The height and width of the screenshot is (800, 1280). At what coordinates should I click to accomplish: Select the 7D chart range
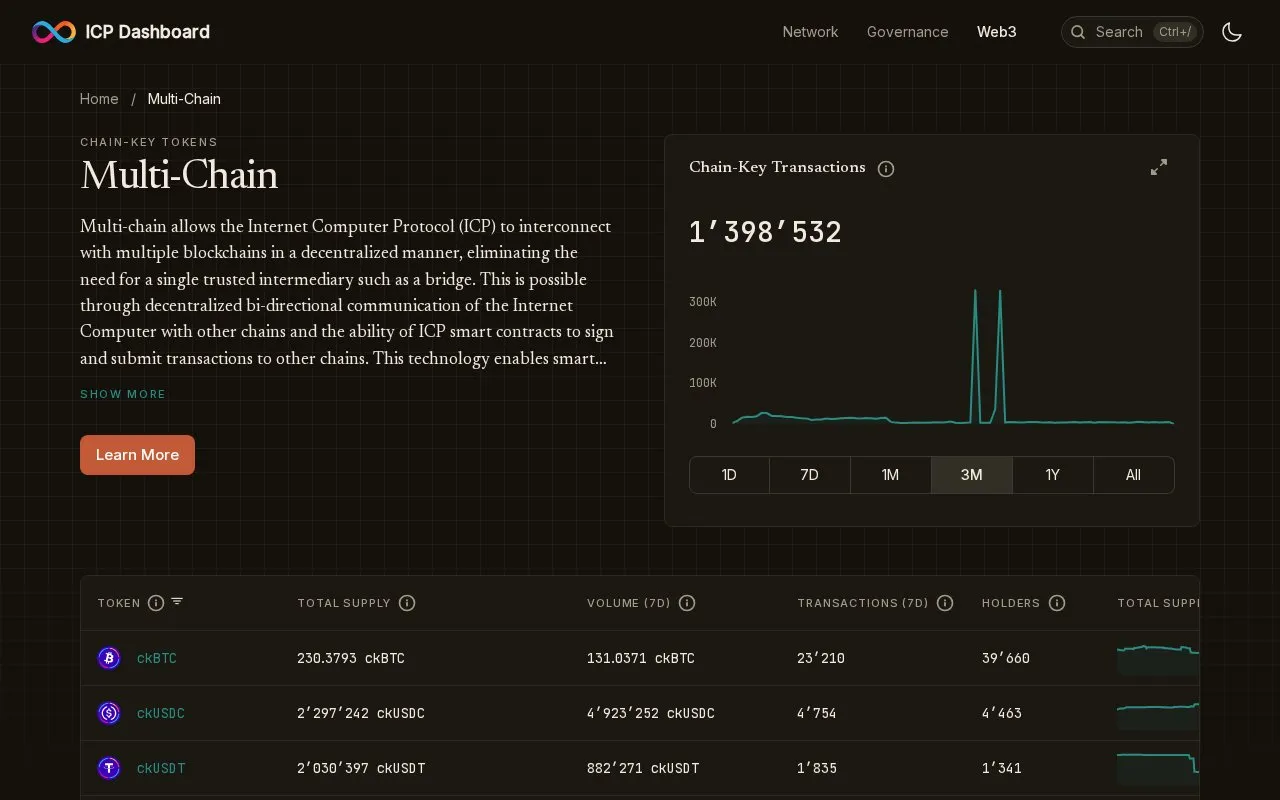(x=810, y=475)
